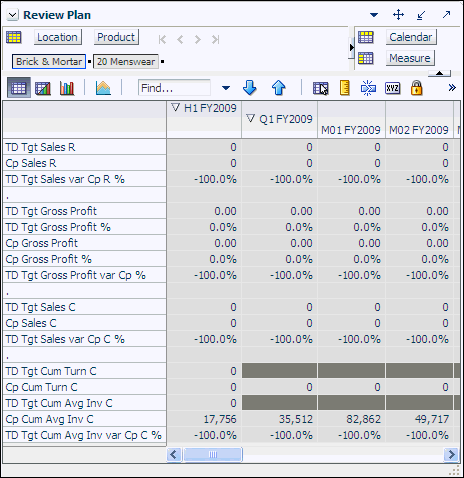Go to previous page position
Image resolution: width=464 pixels, height=478 pixels.
[x=180, y=40]
